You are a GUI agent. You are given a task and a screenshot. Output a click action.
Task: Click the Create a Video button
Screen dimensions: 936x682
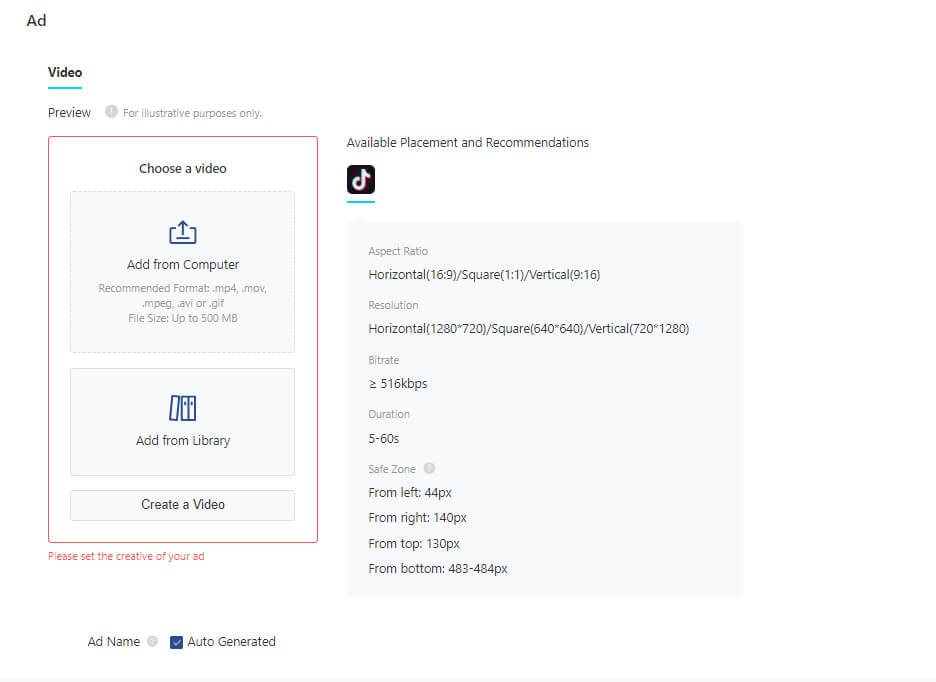click(x=182, y=505)
